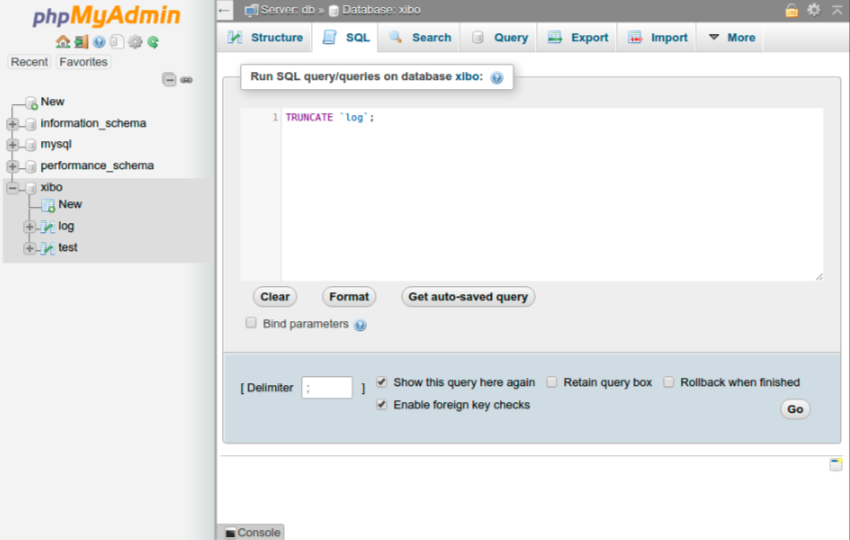Click the Format button

pyautogui.click(x=349, y=297)
